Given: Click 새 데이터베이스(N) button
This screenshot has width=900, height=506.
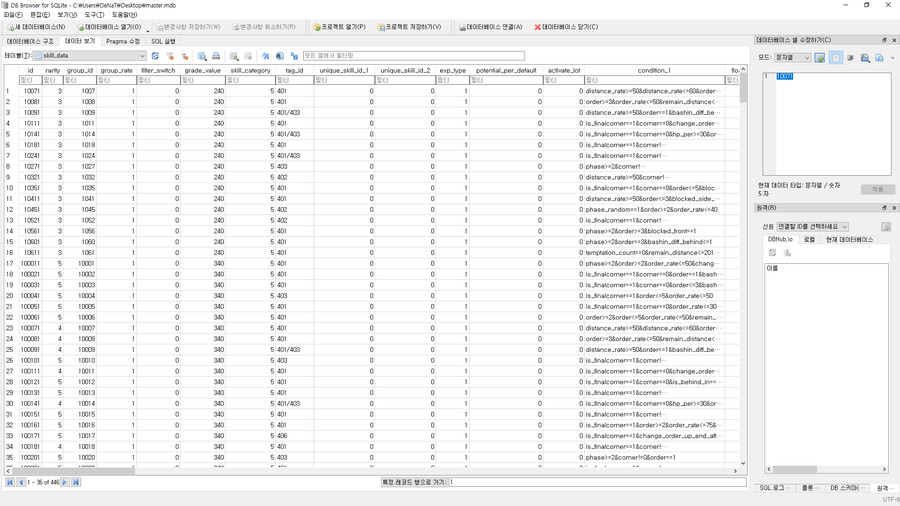Looking at the screenshot, I should click(36, 27).
